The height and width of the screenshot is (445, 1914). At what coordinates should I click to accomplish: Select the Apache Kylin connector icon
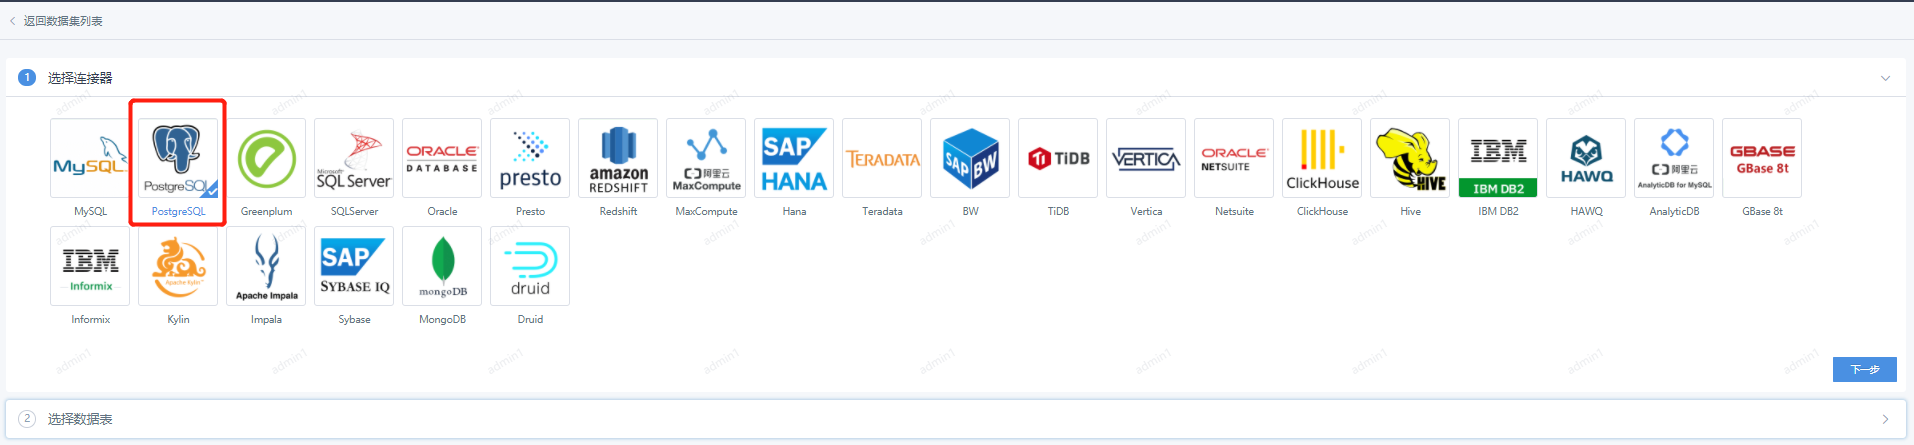[x=178, y=266]
